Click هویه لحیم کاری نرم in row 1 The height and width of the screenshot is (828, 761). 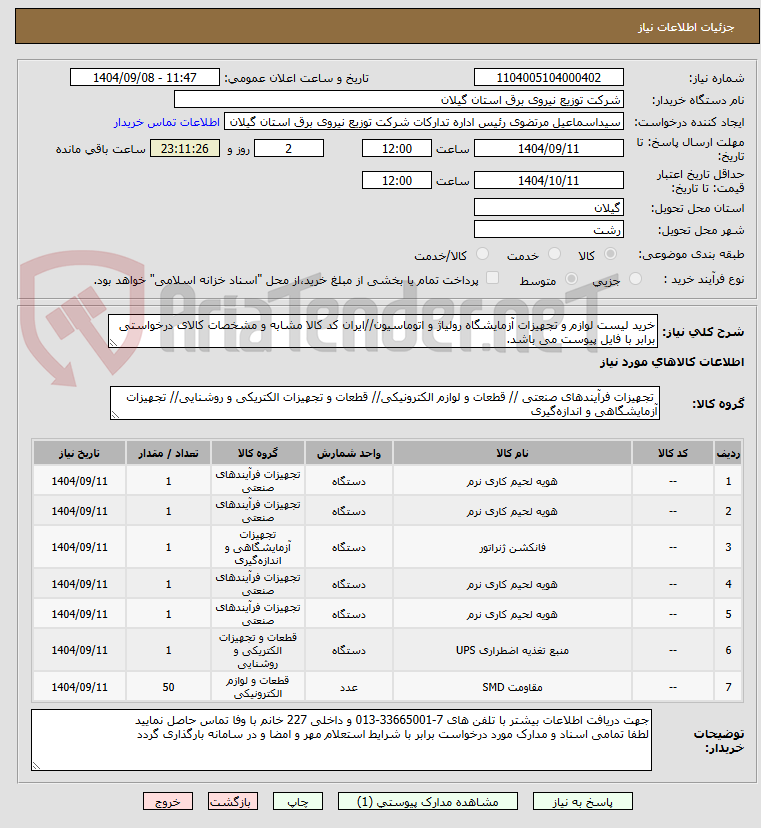[x=512, y=482]
